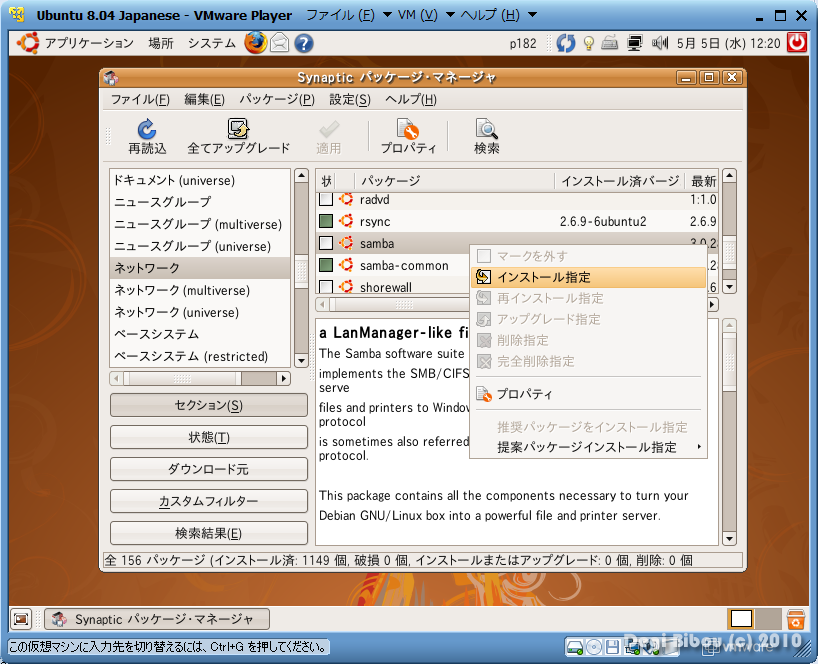818x664 pixels.
Task: Open the 場所 menu in the panel
Action: (161, 43)
